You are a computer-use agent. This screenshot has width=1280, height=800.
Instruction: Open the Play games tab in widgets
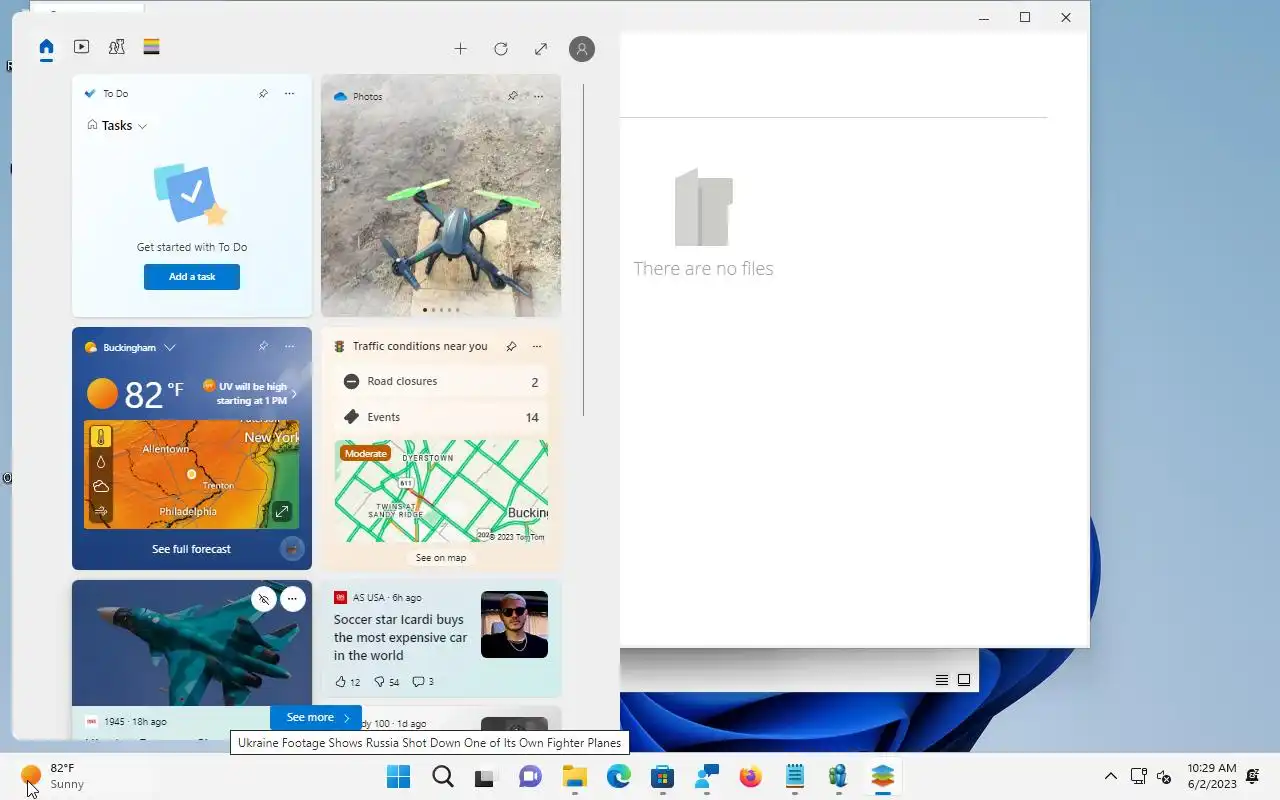point(116,47)
